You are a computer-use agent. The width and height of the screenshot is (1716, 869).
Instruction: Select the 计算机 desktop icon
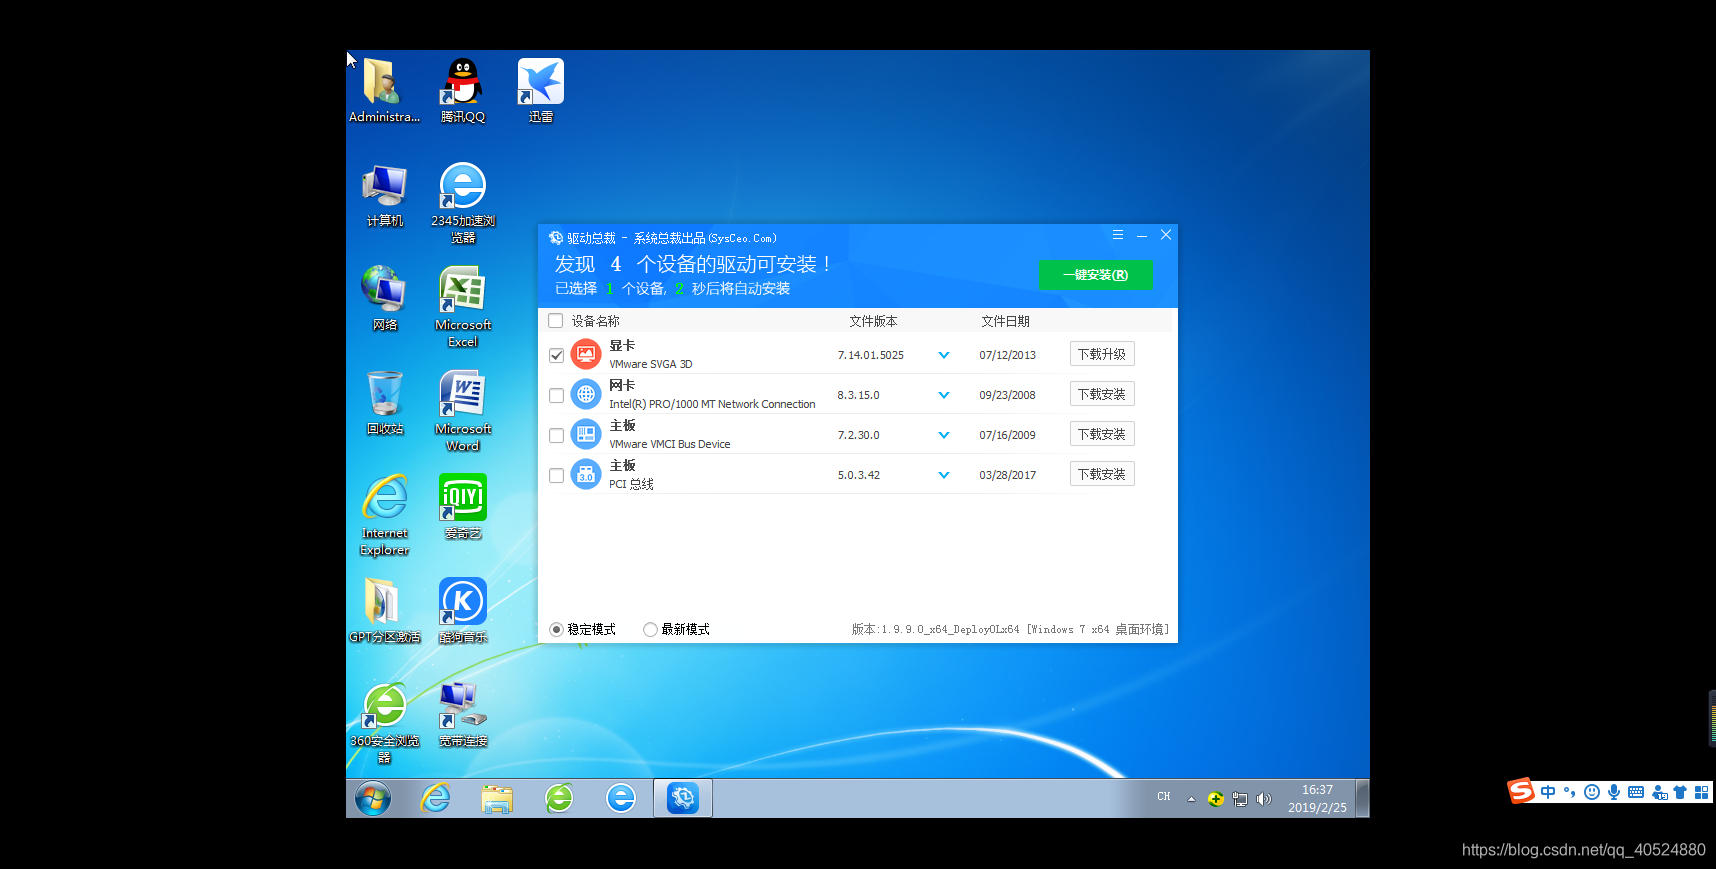384,195
